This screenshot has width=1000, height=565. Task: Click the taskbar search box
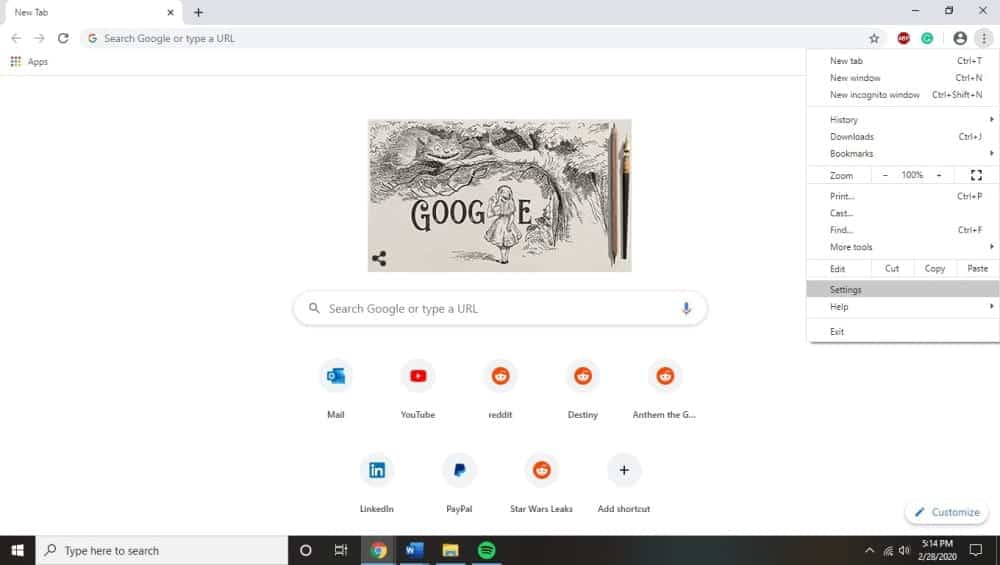point(162,550)
